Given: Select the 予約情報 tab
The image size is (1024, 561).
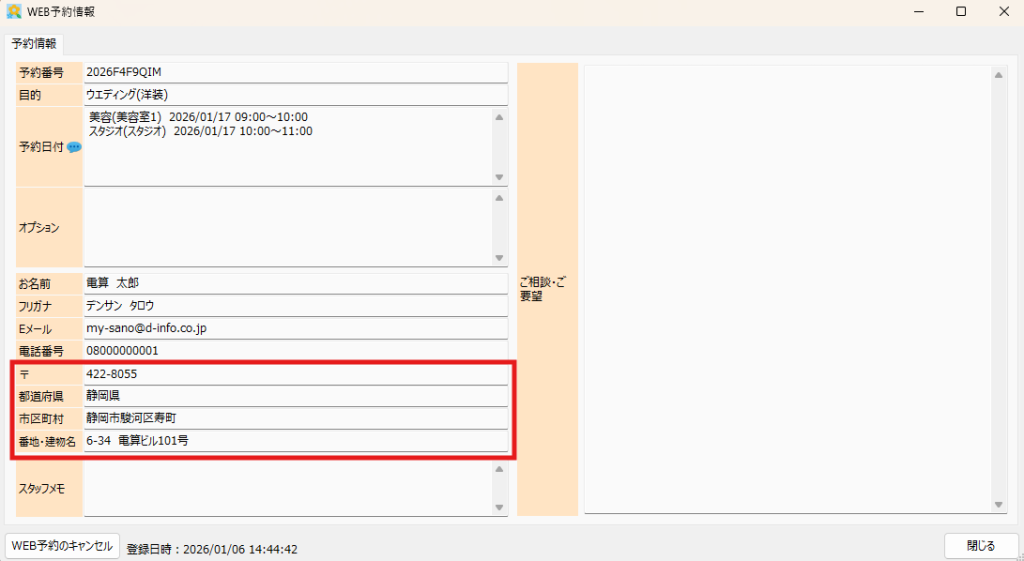Looking at the screenshot, I should (x=34, y=44).
